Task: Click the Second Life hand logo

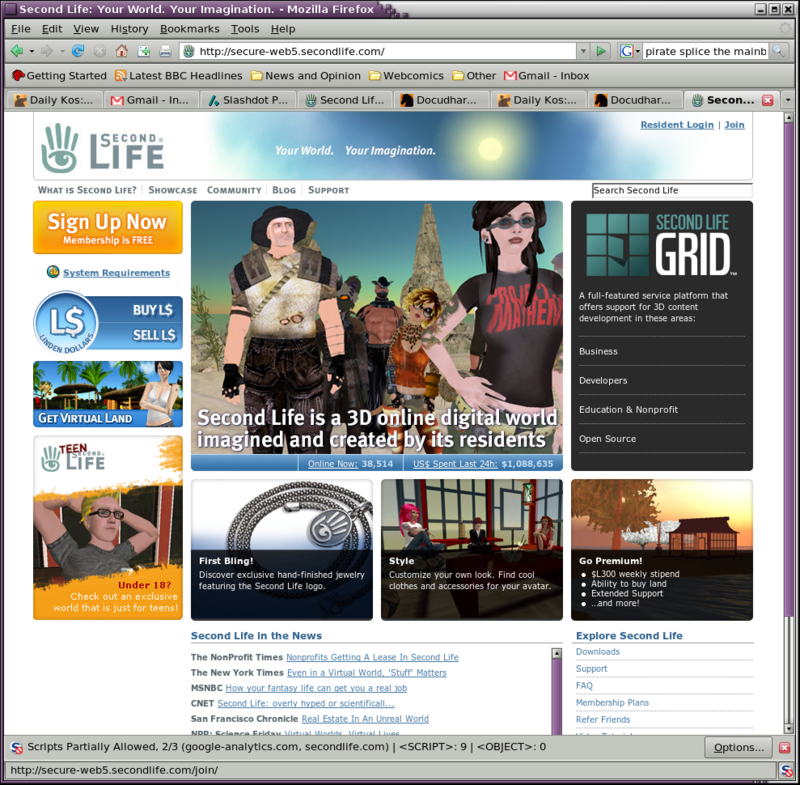Action: coord(60,148)
